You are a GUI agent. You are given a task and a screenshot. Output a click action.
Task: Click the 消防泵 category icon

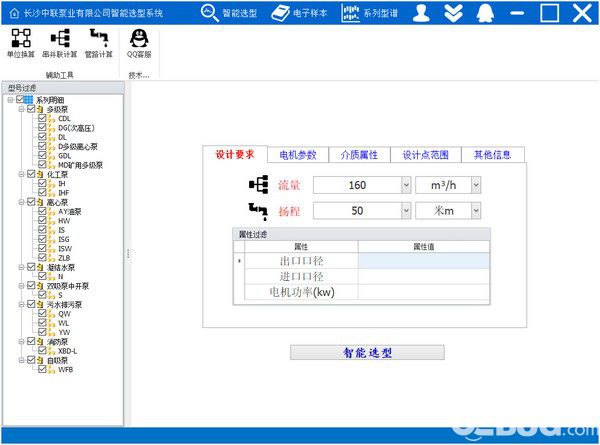tap(41, 341)
